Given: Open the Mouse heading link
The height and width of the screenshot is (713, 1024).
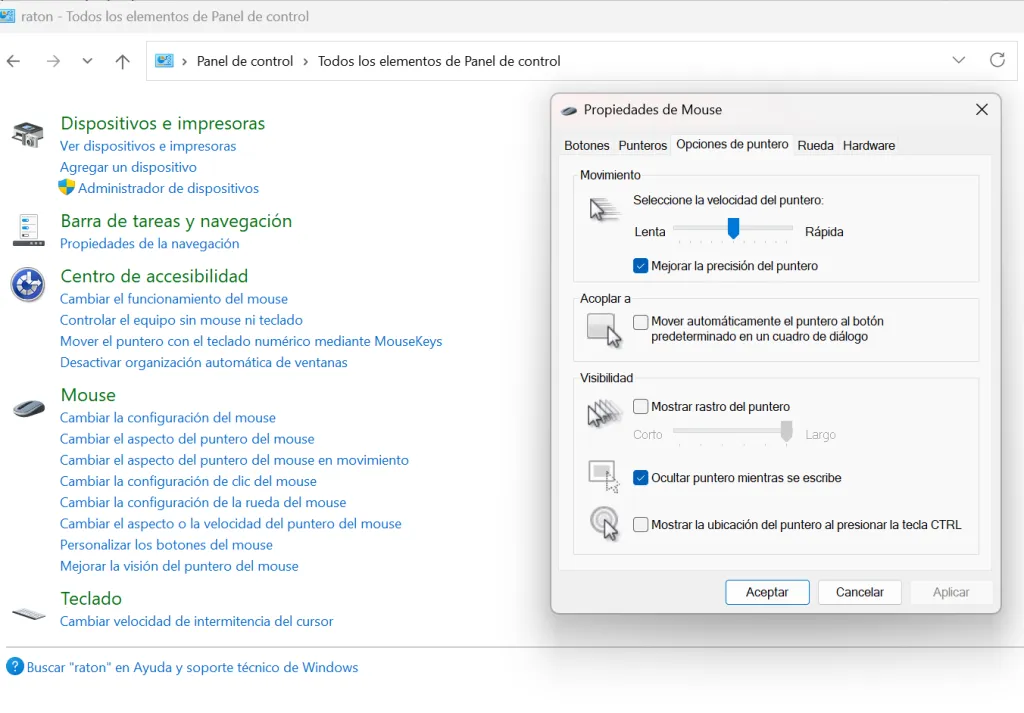Looking at the screenshot, I should click(88, 395).
